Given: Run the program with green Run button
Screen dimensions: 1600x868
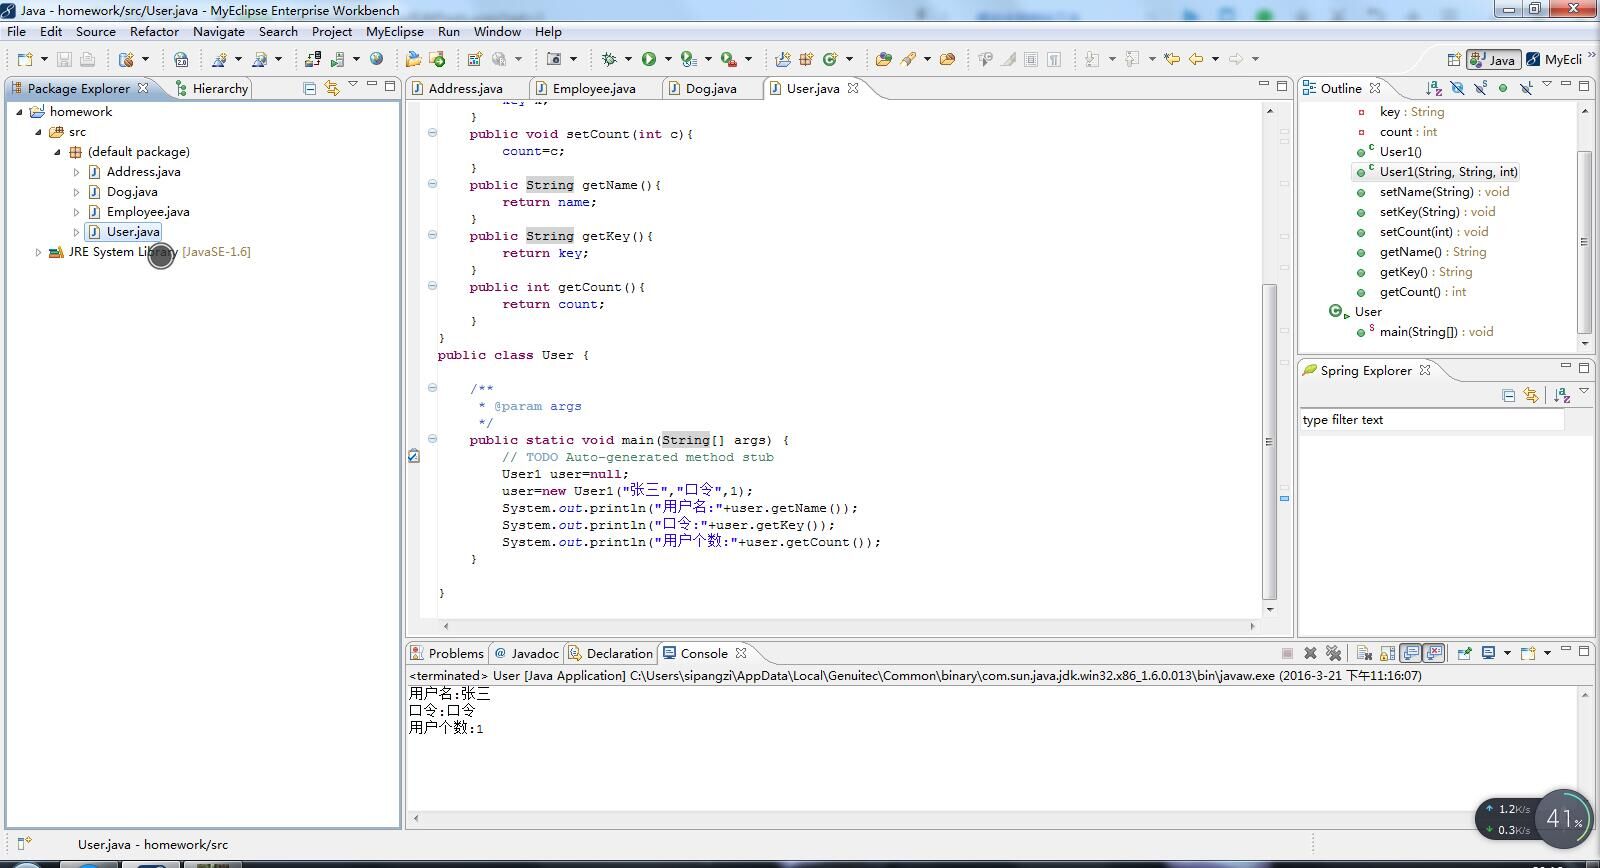Looking at the screenshot, I should coord(649,59).
